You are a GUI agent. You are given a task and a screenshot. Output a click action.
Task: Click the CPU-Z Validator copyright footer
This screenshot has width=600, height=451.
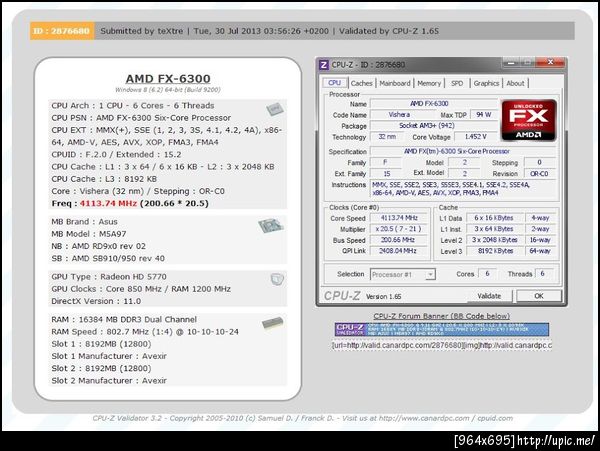pos(302,418)
